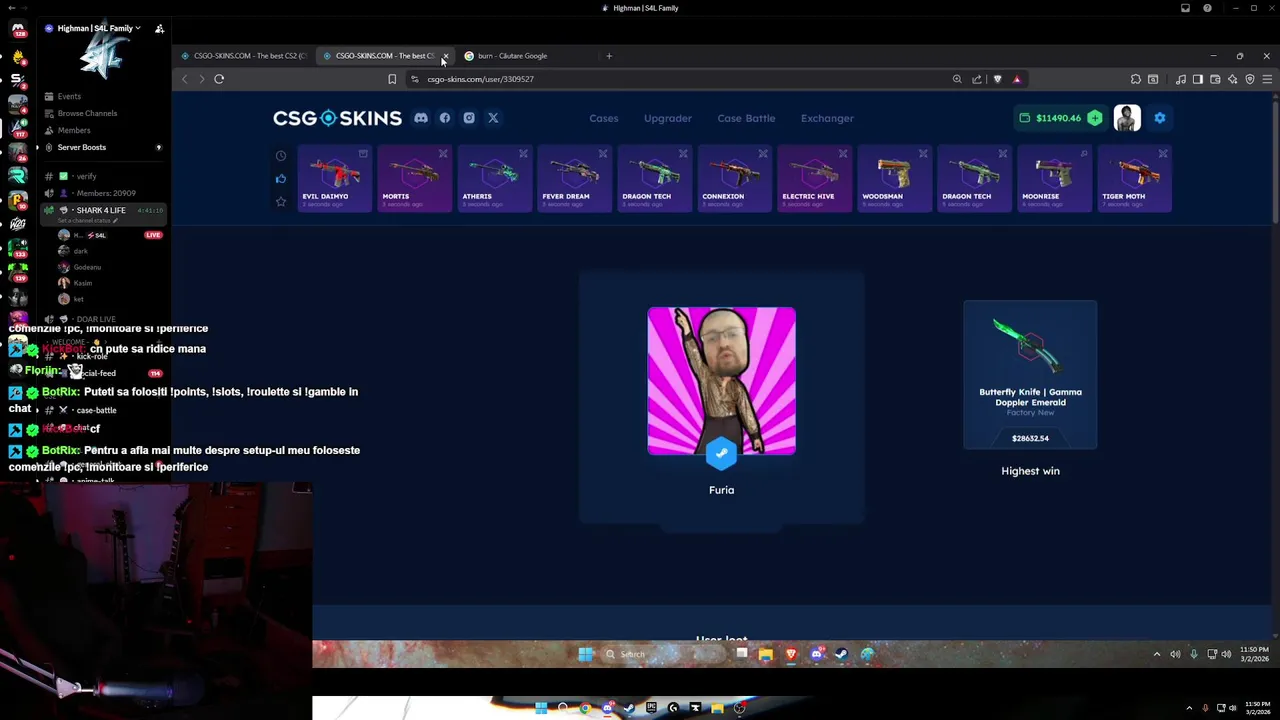Click the $11490.46 wallet balance
This screenshot has width=1280, height=720.
[x=1058, y=118]
